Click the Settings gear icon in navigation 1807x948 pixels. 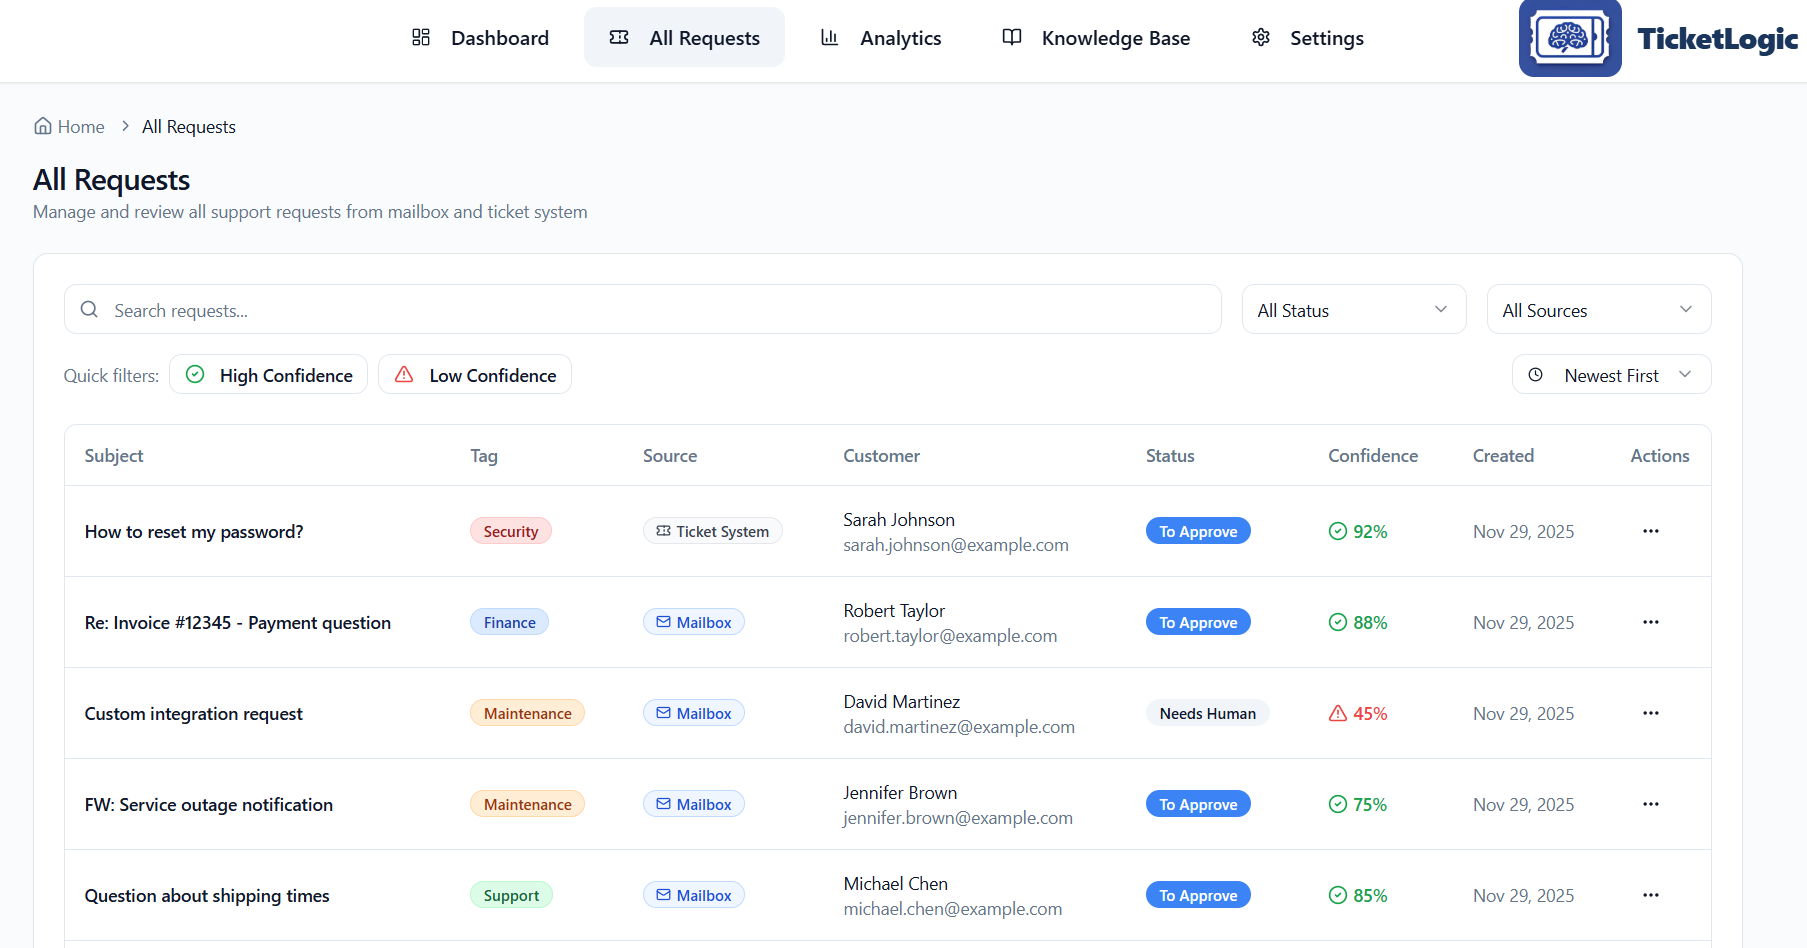click(1261, 38)
